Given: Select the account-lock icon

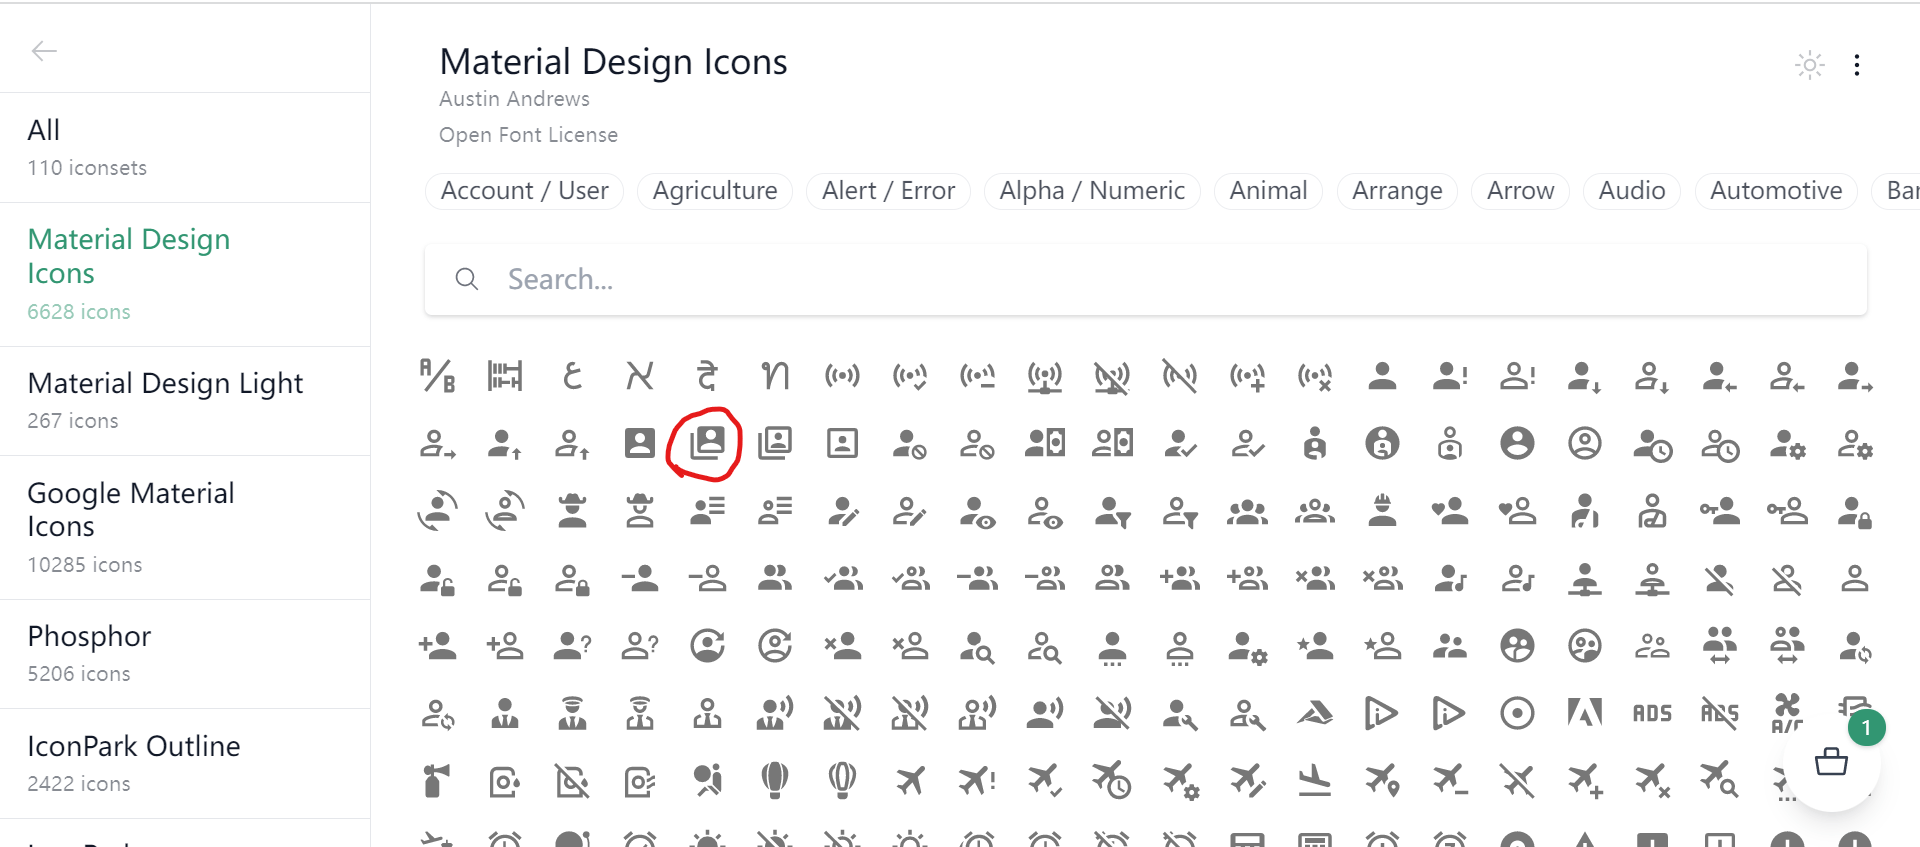Looking at the screenshot, I should 1855,511.
